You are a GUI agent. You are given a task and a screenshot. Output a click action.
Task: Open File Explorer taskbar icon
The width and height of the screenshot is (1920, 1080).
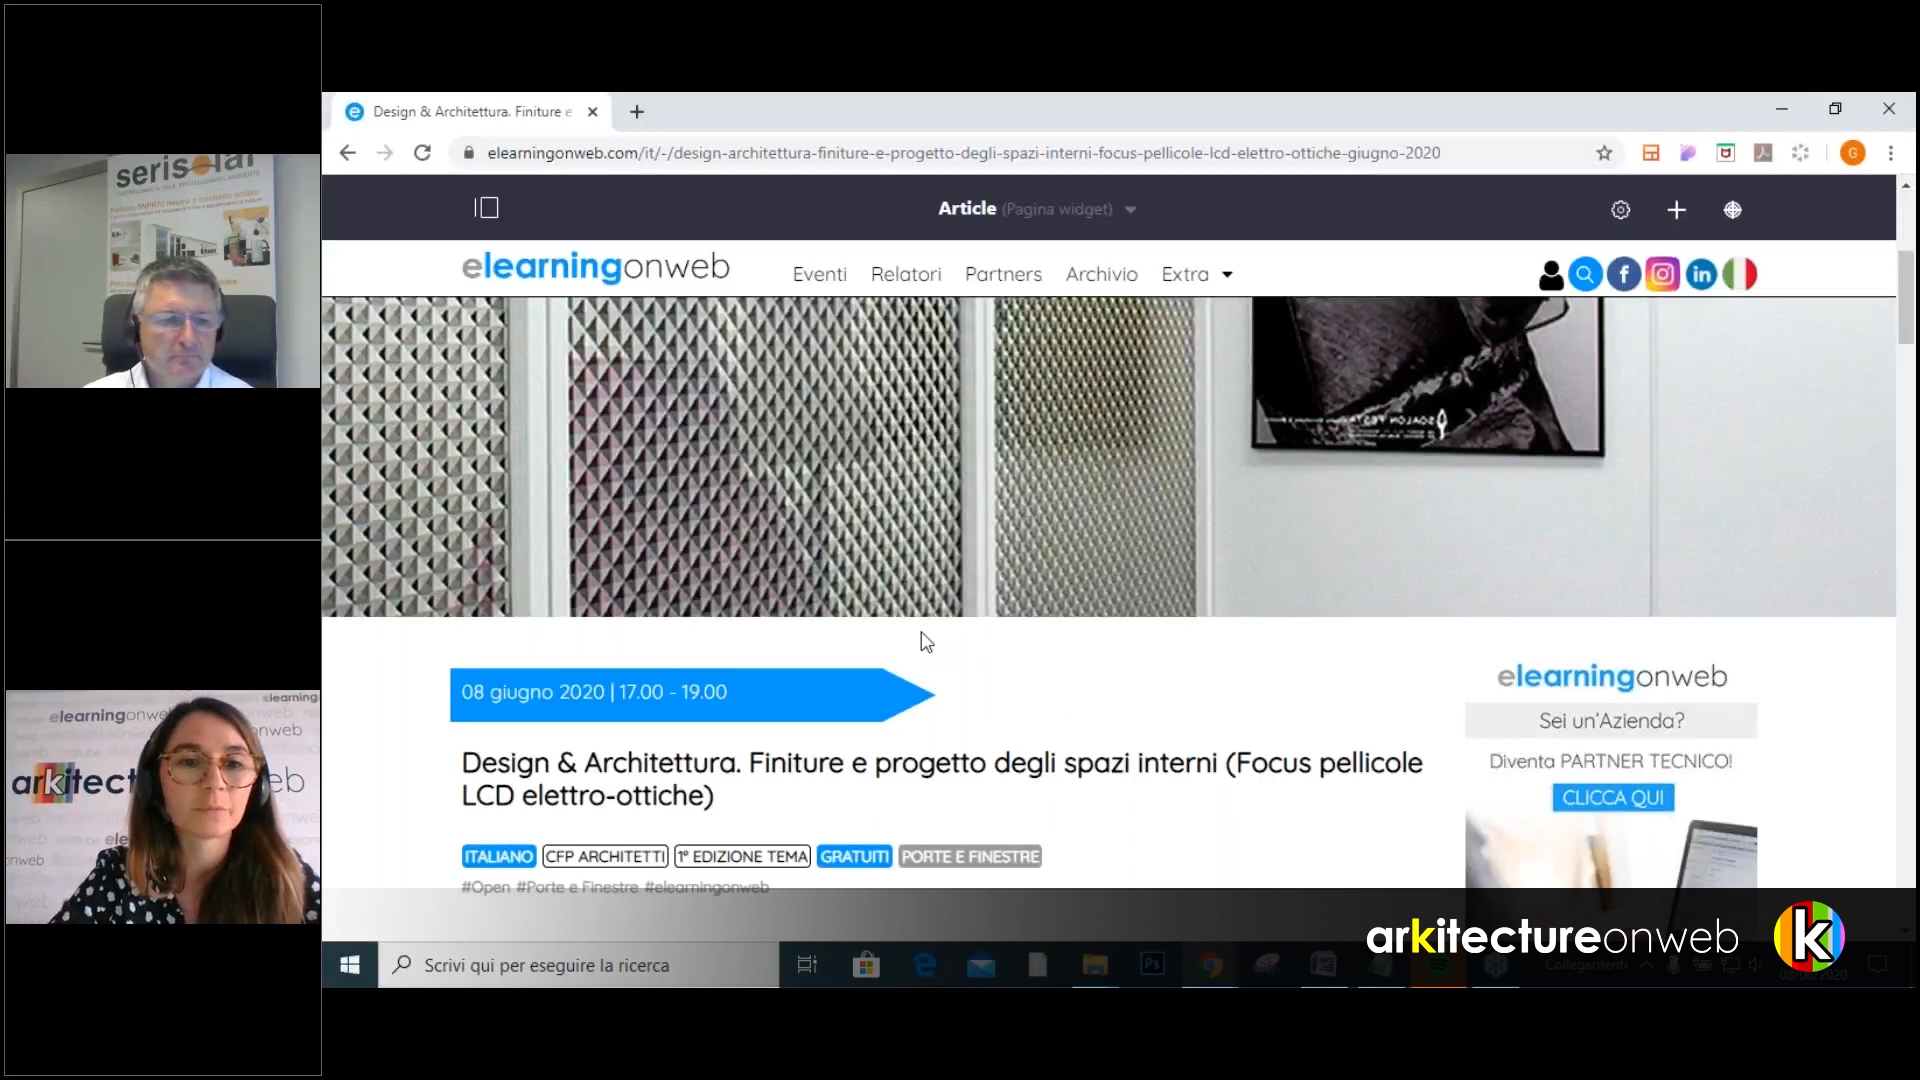[1095, 965]
